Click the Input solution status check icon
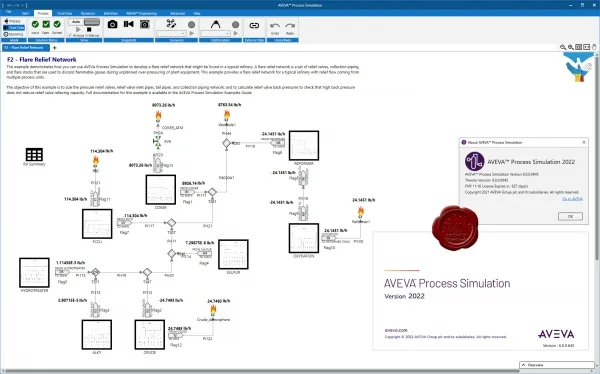Viewport: 600px width, 374px height. click(35, 24)
